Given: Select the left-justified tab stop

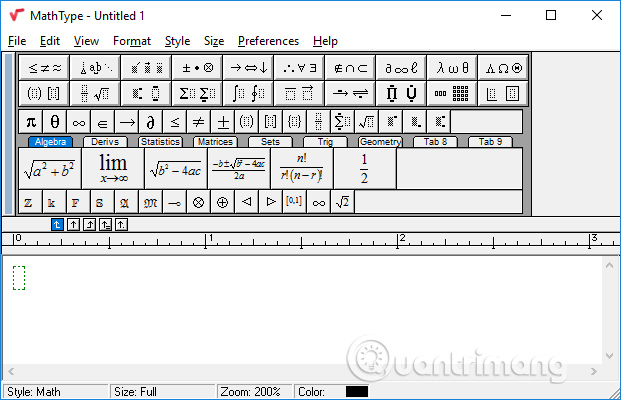Looking at the screenshot, I should click(57, 225).
